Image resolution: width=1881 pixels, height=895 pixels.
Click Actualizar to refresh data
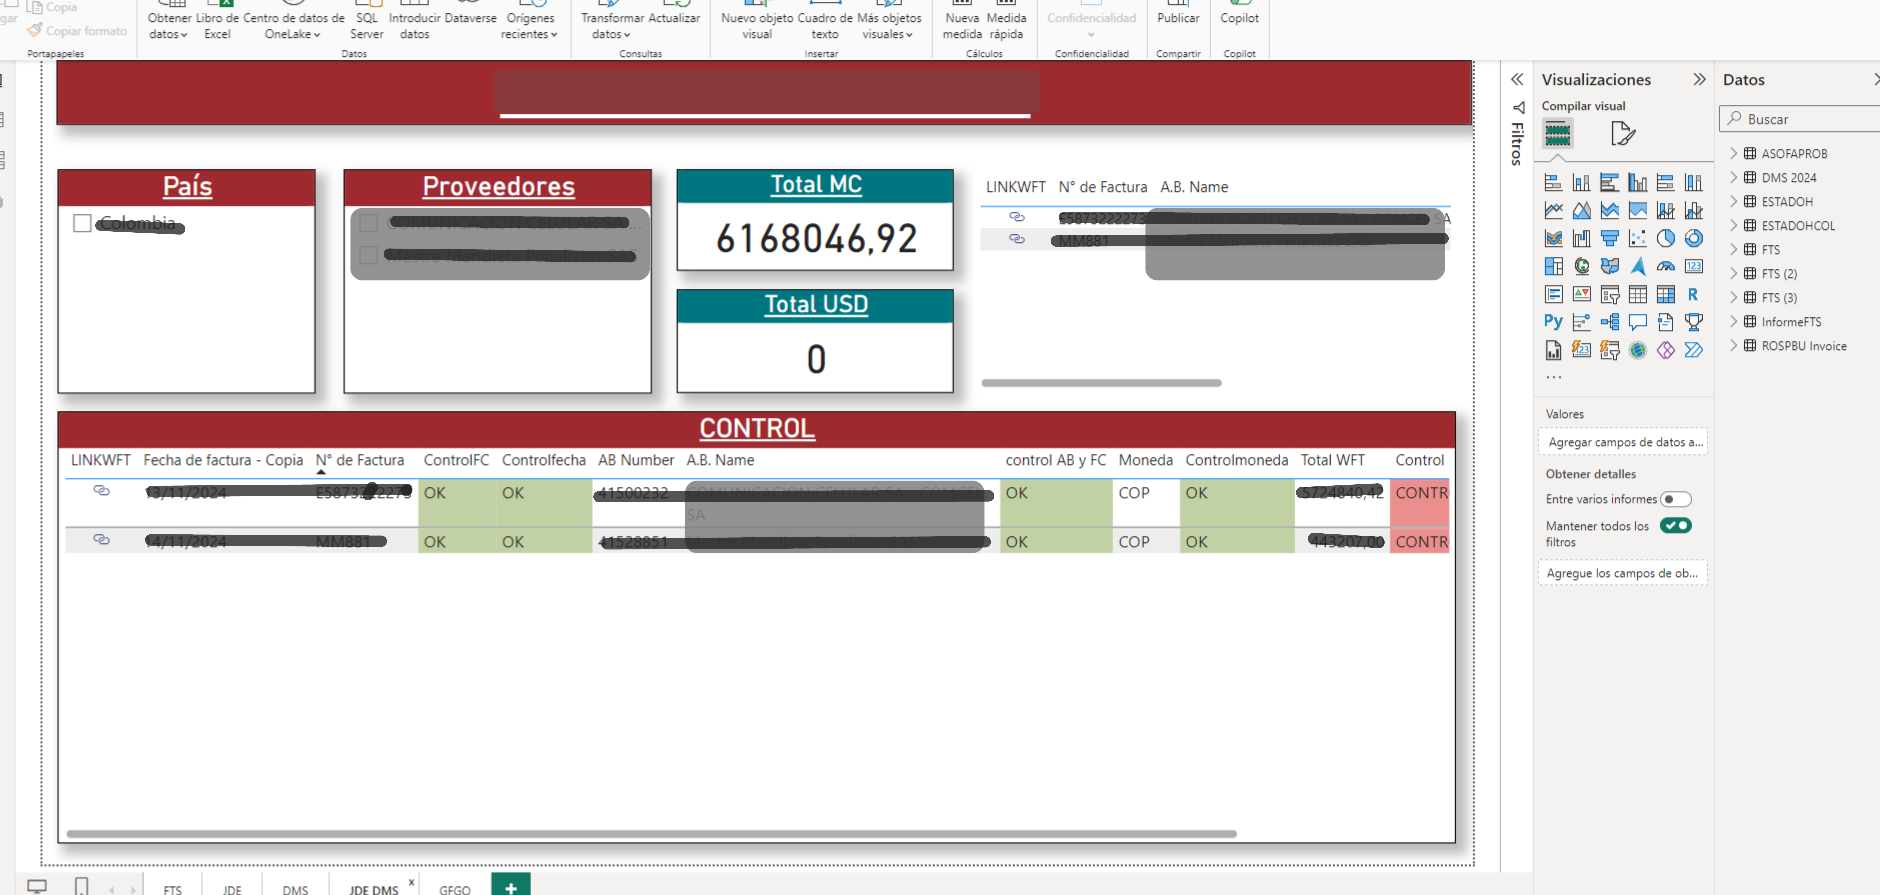point(675,20)
